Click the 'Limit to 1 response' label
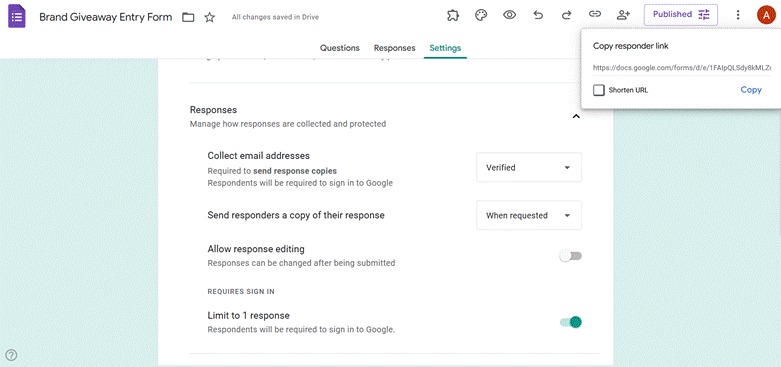 [249, 315]
